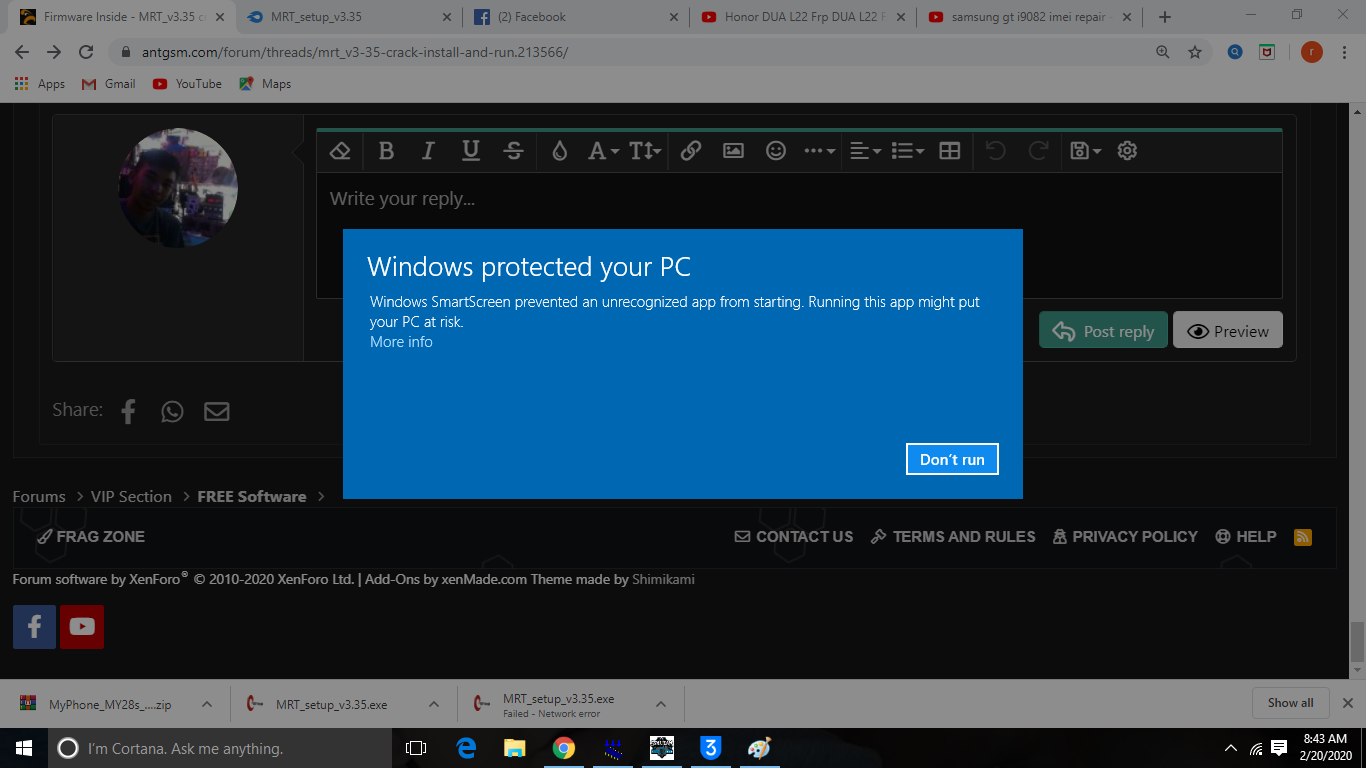Image resolution: width=1366 pixels, height=768 pixels.
Task: Toggle BB code mode gear icon
Action: click(1127, 151)
